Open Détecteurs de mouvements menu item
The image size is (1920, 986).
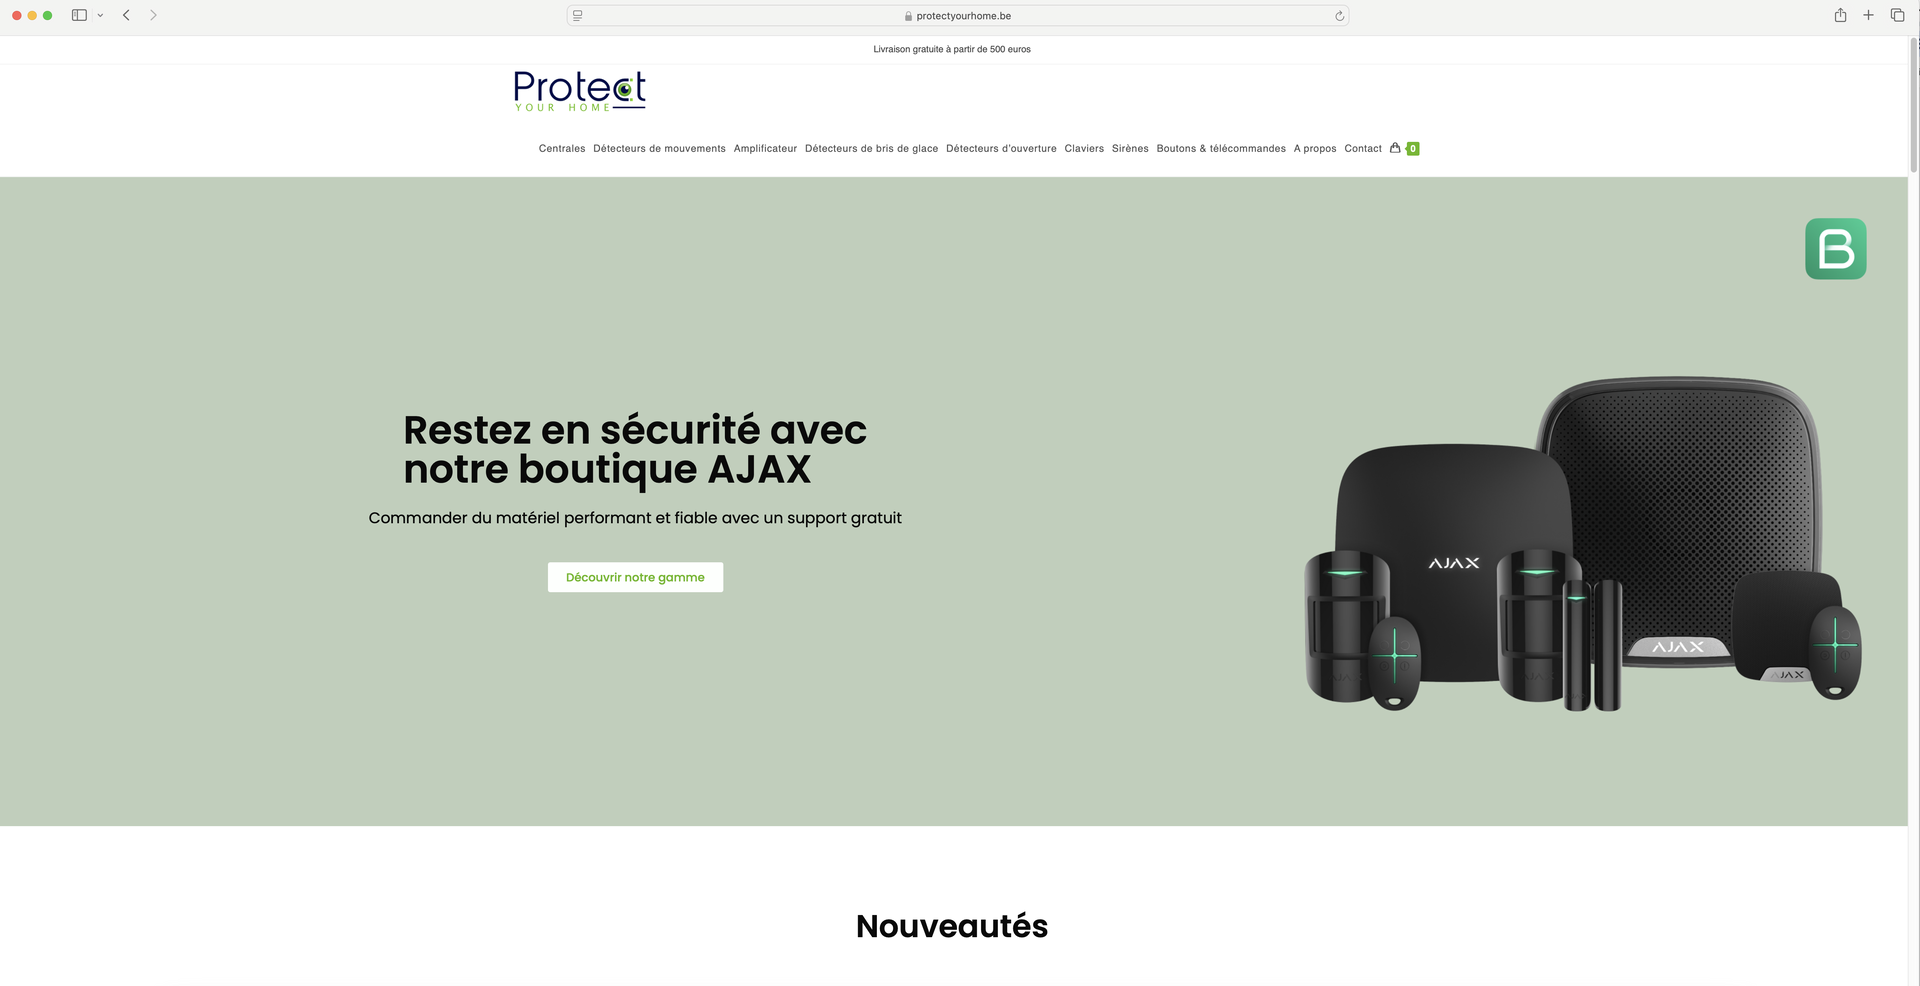(x=659, y=148)
